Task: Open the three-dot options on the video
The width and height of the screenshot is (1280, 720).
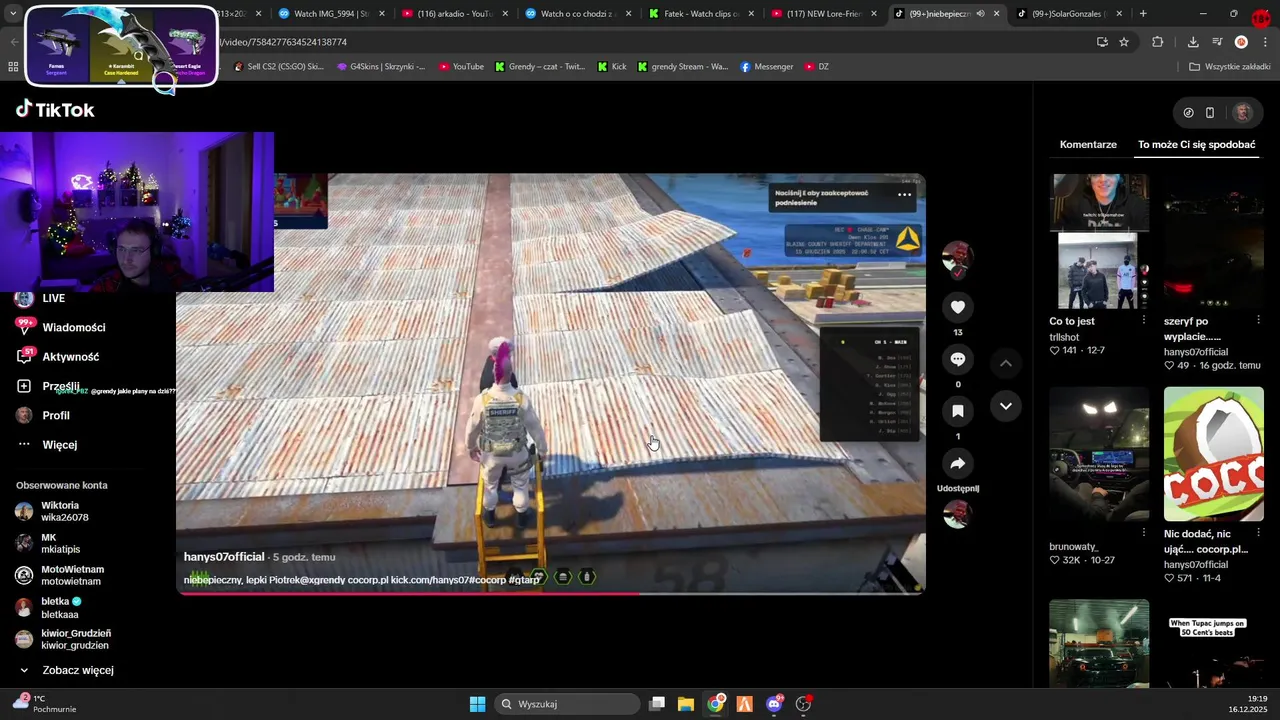Action: tap(904, 194)
